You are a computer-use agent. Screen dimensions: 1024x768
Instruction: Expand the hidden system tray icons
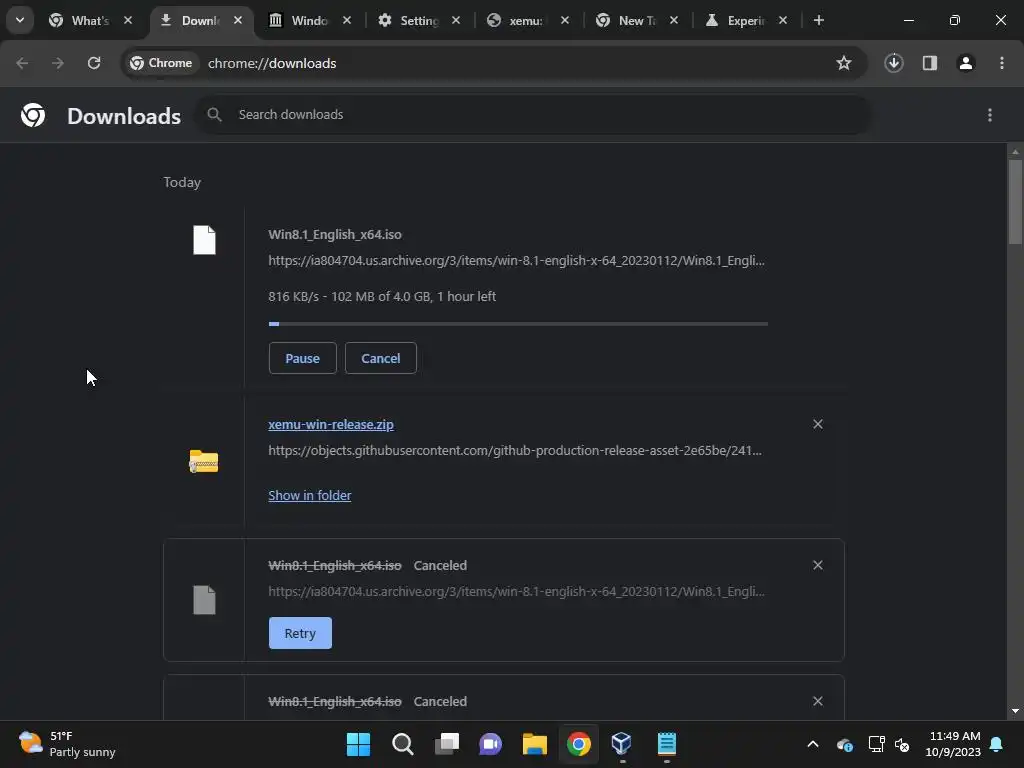(813, 744)
